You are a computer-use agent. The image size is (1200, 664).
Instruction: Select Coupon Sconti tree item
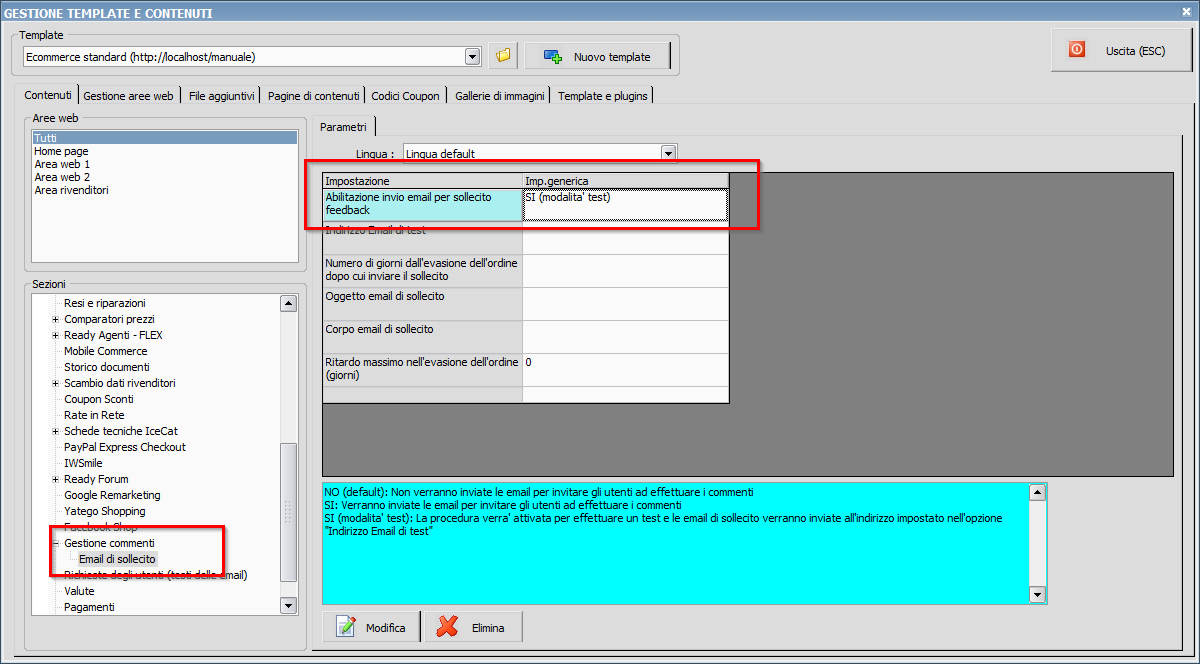(98, 399)
